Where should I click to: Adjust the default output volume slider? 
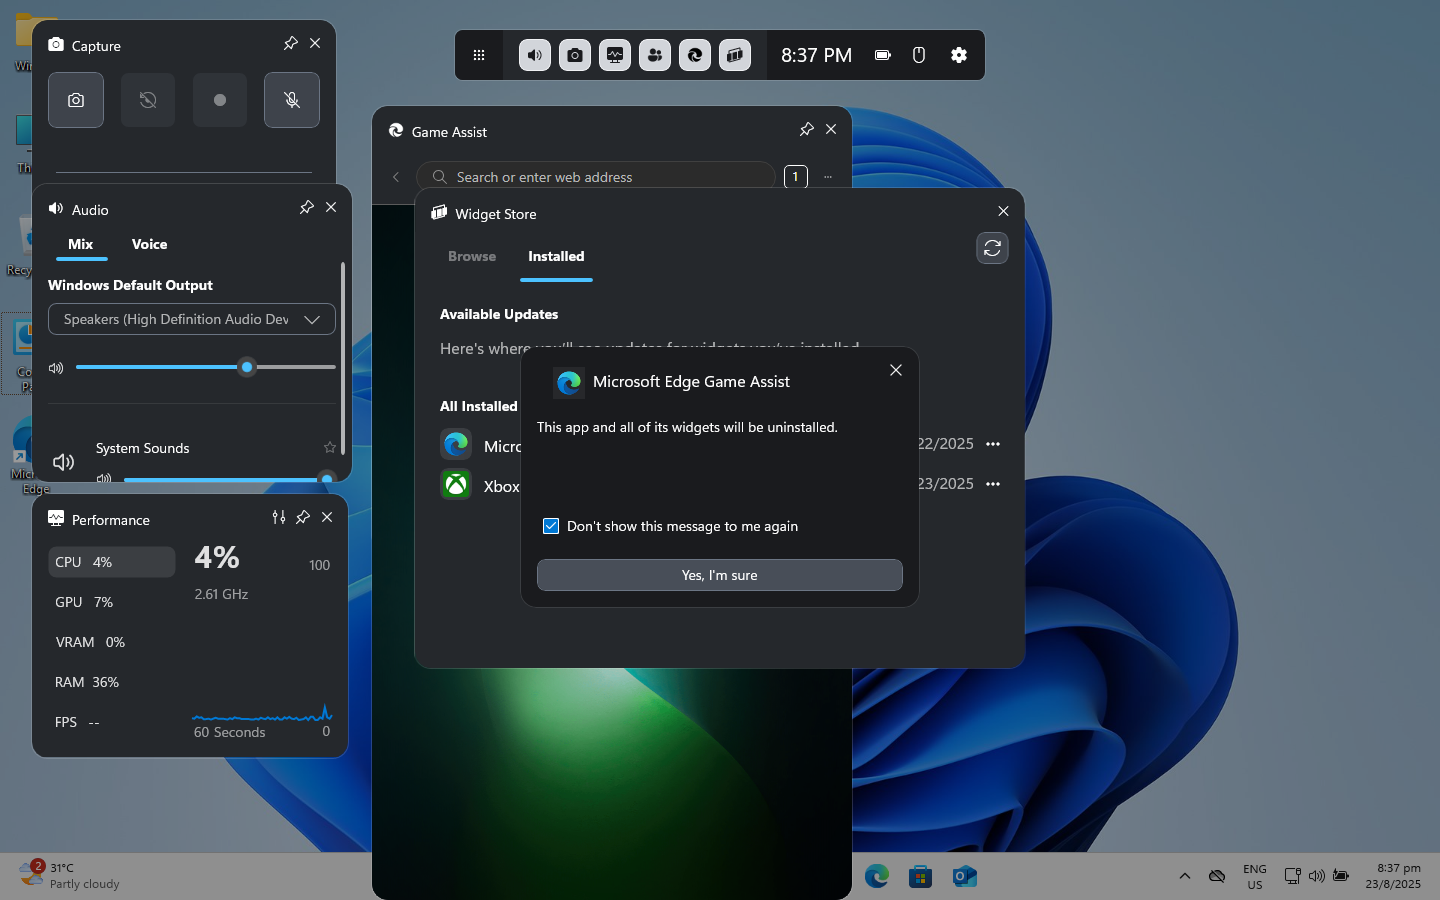[x=206, y=367]
